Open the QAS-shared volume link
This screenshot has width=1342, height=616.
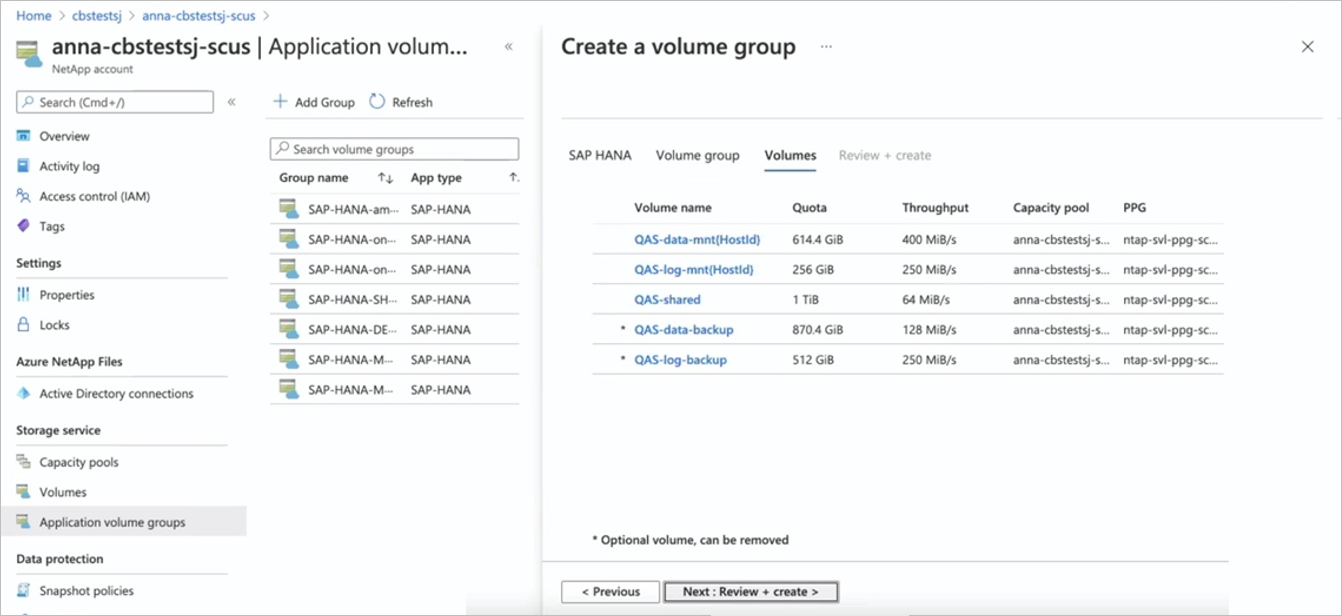tap(667, 299)
